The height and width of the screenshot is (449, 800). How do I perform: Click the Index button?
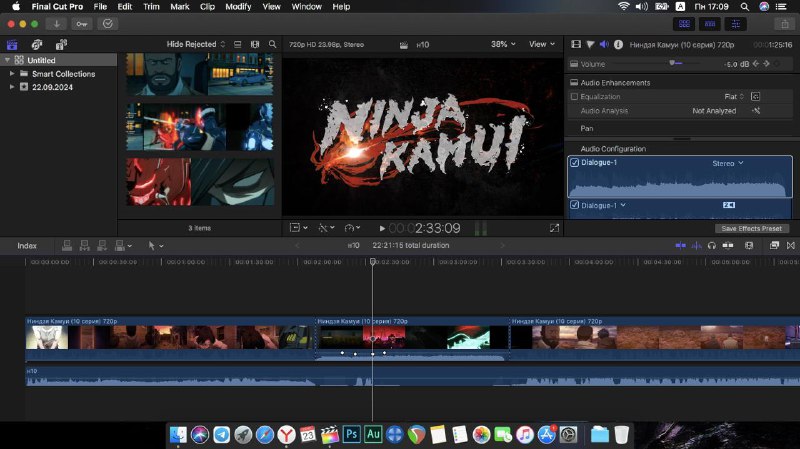pos(27,245)
